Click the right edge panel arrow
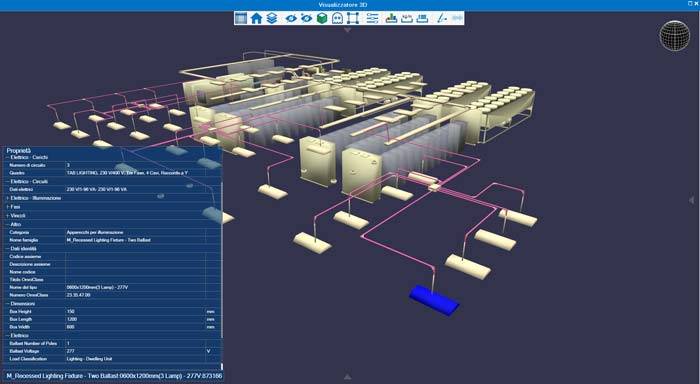This screenshot has width=700, height=384. (692, 200)
